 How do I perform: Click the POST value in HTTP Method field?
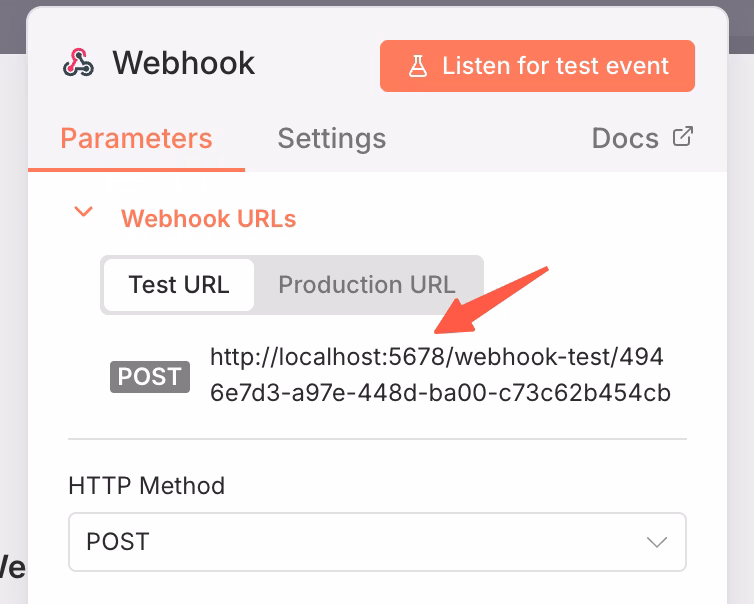click(x=118, y=542)
